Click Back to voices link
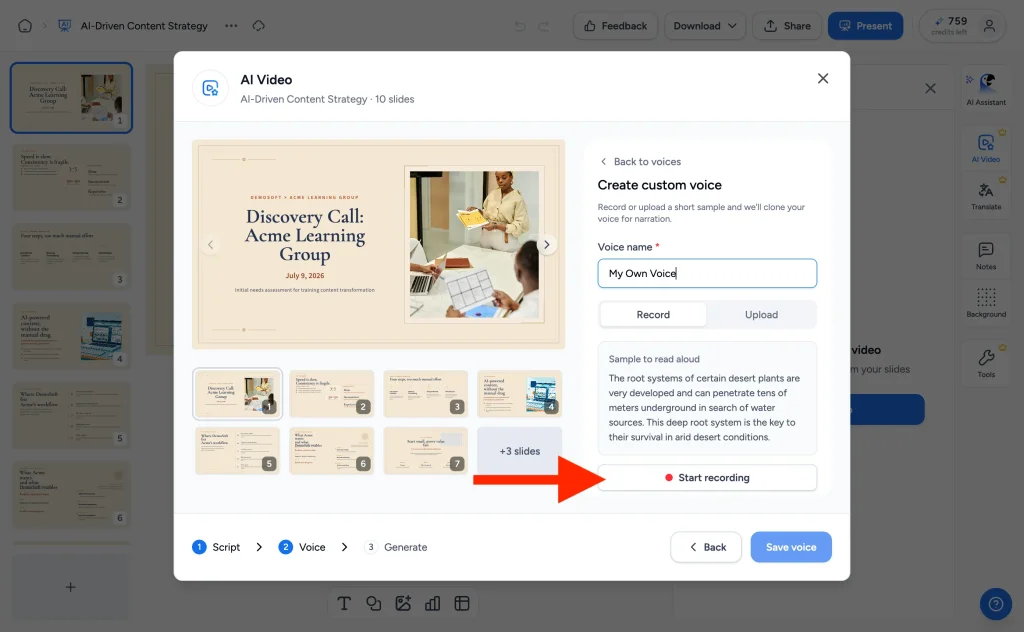 pos(640,162)
